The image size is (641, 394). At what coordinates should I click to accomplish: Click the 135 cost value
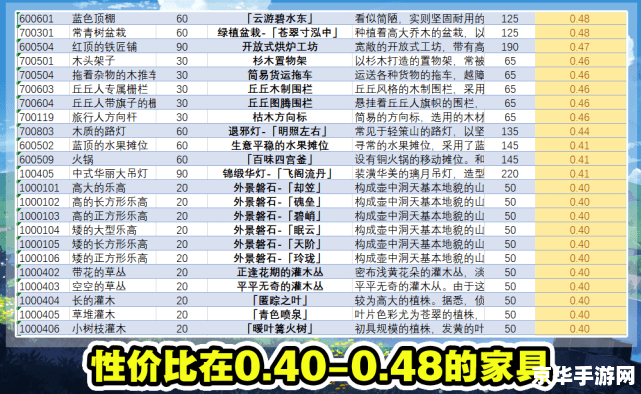click(510, 132)
